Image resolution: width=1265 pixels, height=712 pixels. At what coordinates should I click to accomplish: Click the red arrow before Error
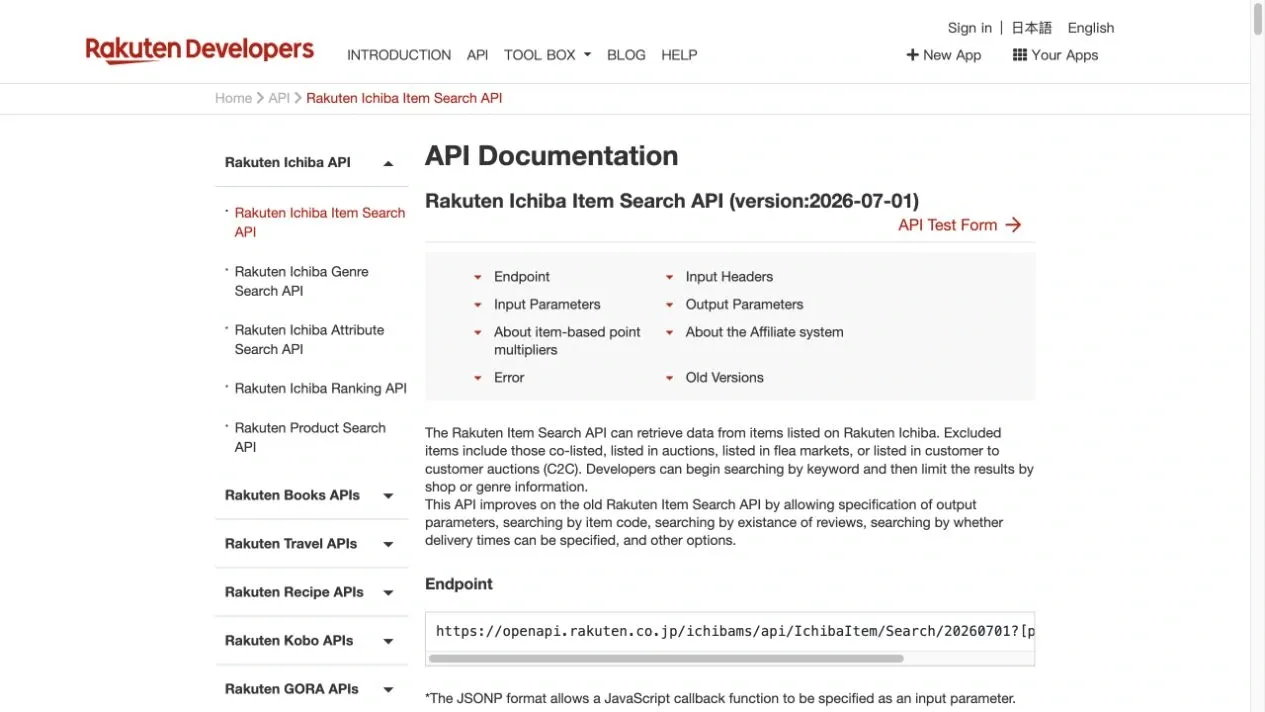click(478, 378)
